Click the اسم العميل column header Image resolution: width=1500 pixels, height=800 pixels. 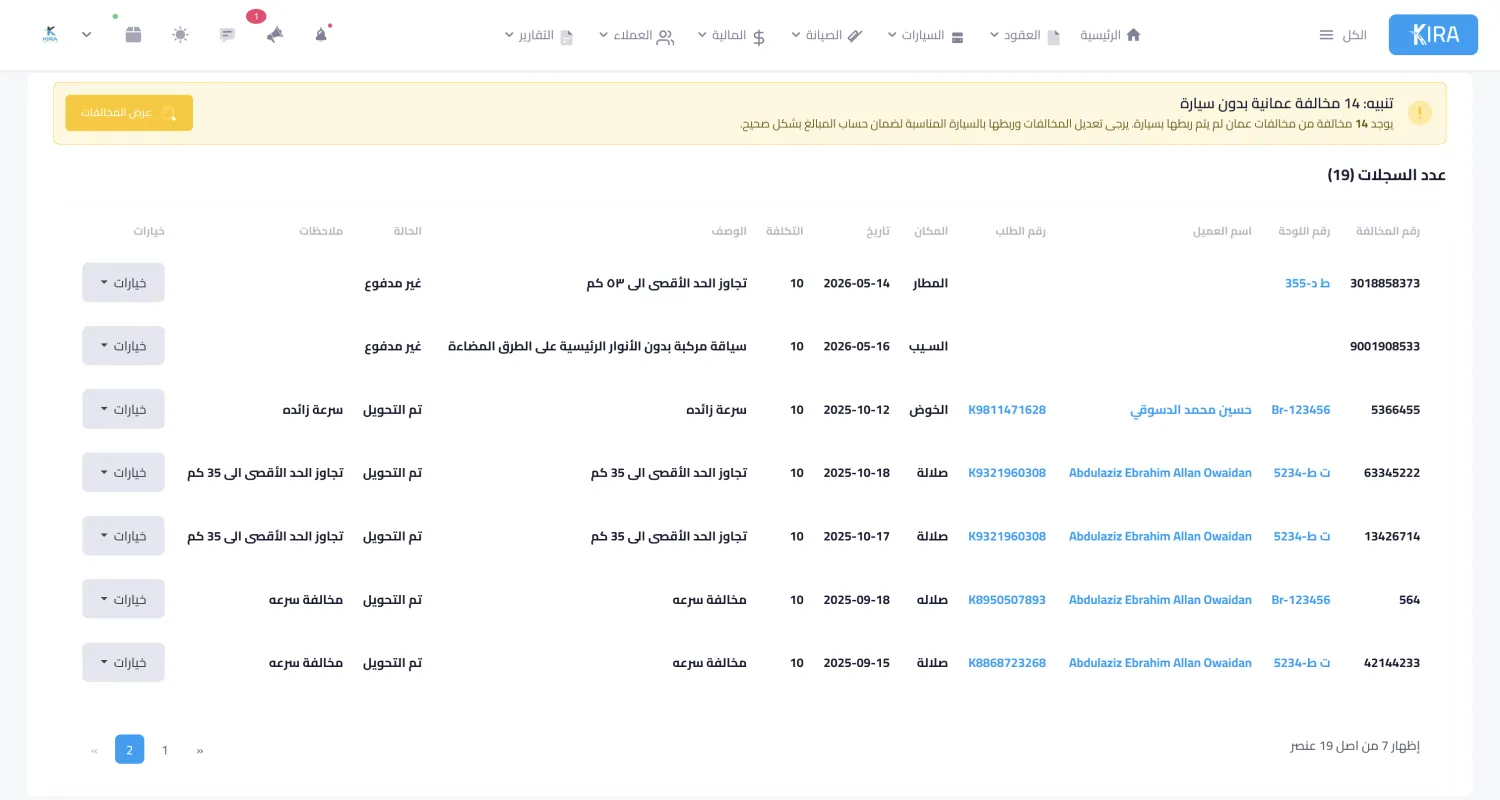pos(1222,231)
